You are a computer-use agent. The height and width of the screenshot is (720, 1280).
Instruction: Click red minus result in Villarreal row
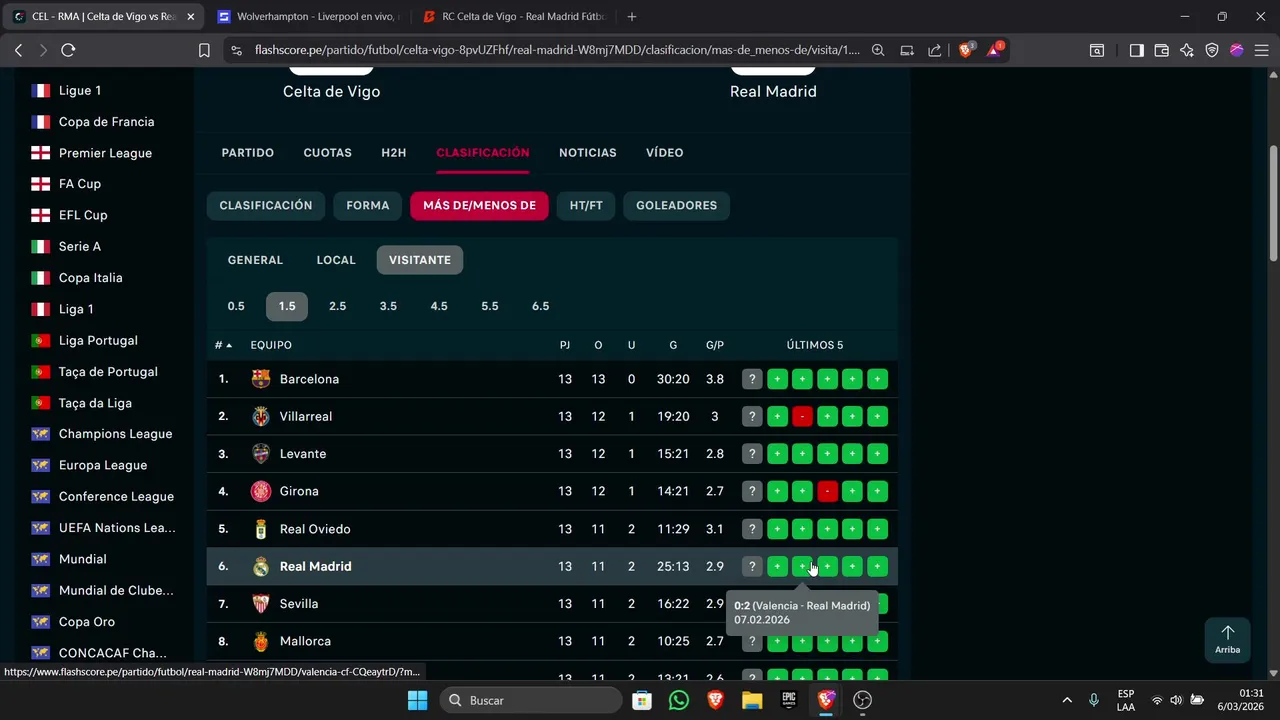[x=802, y=416]
